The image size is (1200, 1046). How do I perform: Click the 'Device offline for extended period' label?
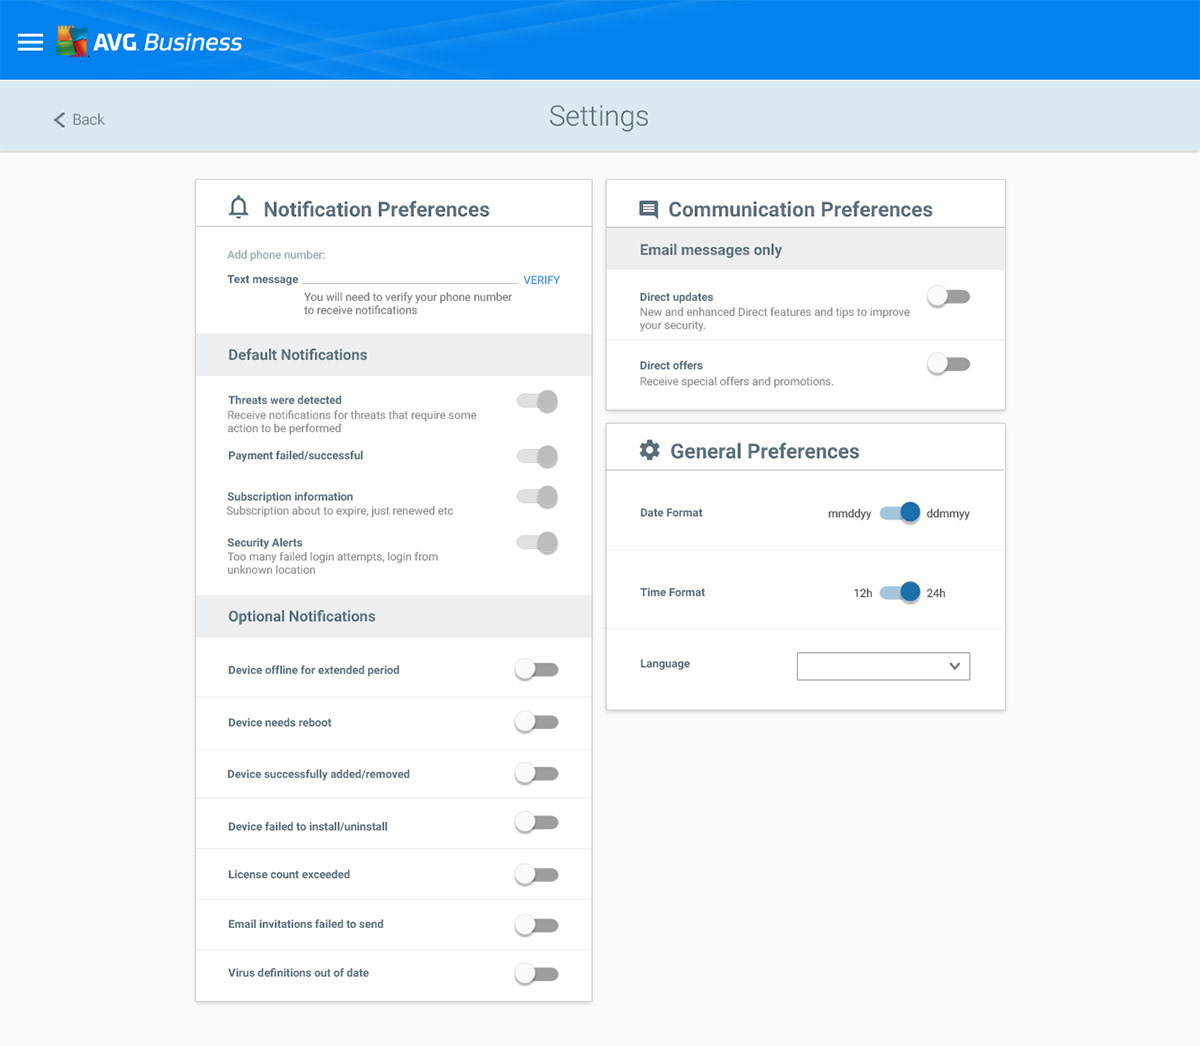[x=314, y=671]
